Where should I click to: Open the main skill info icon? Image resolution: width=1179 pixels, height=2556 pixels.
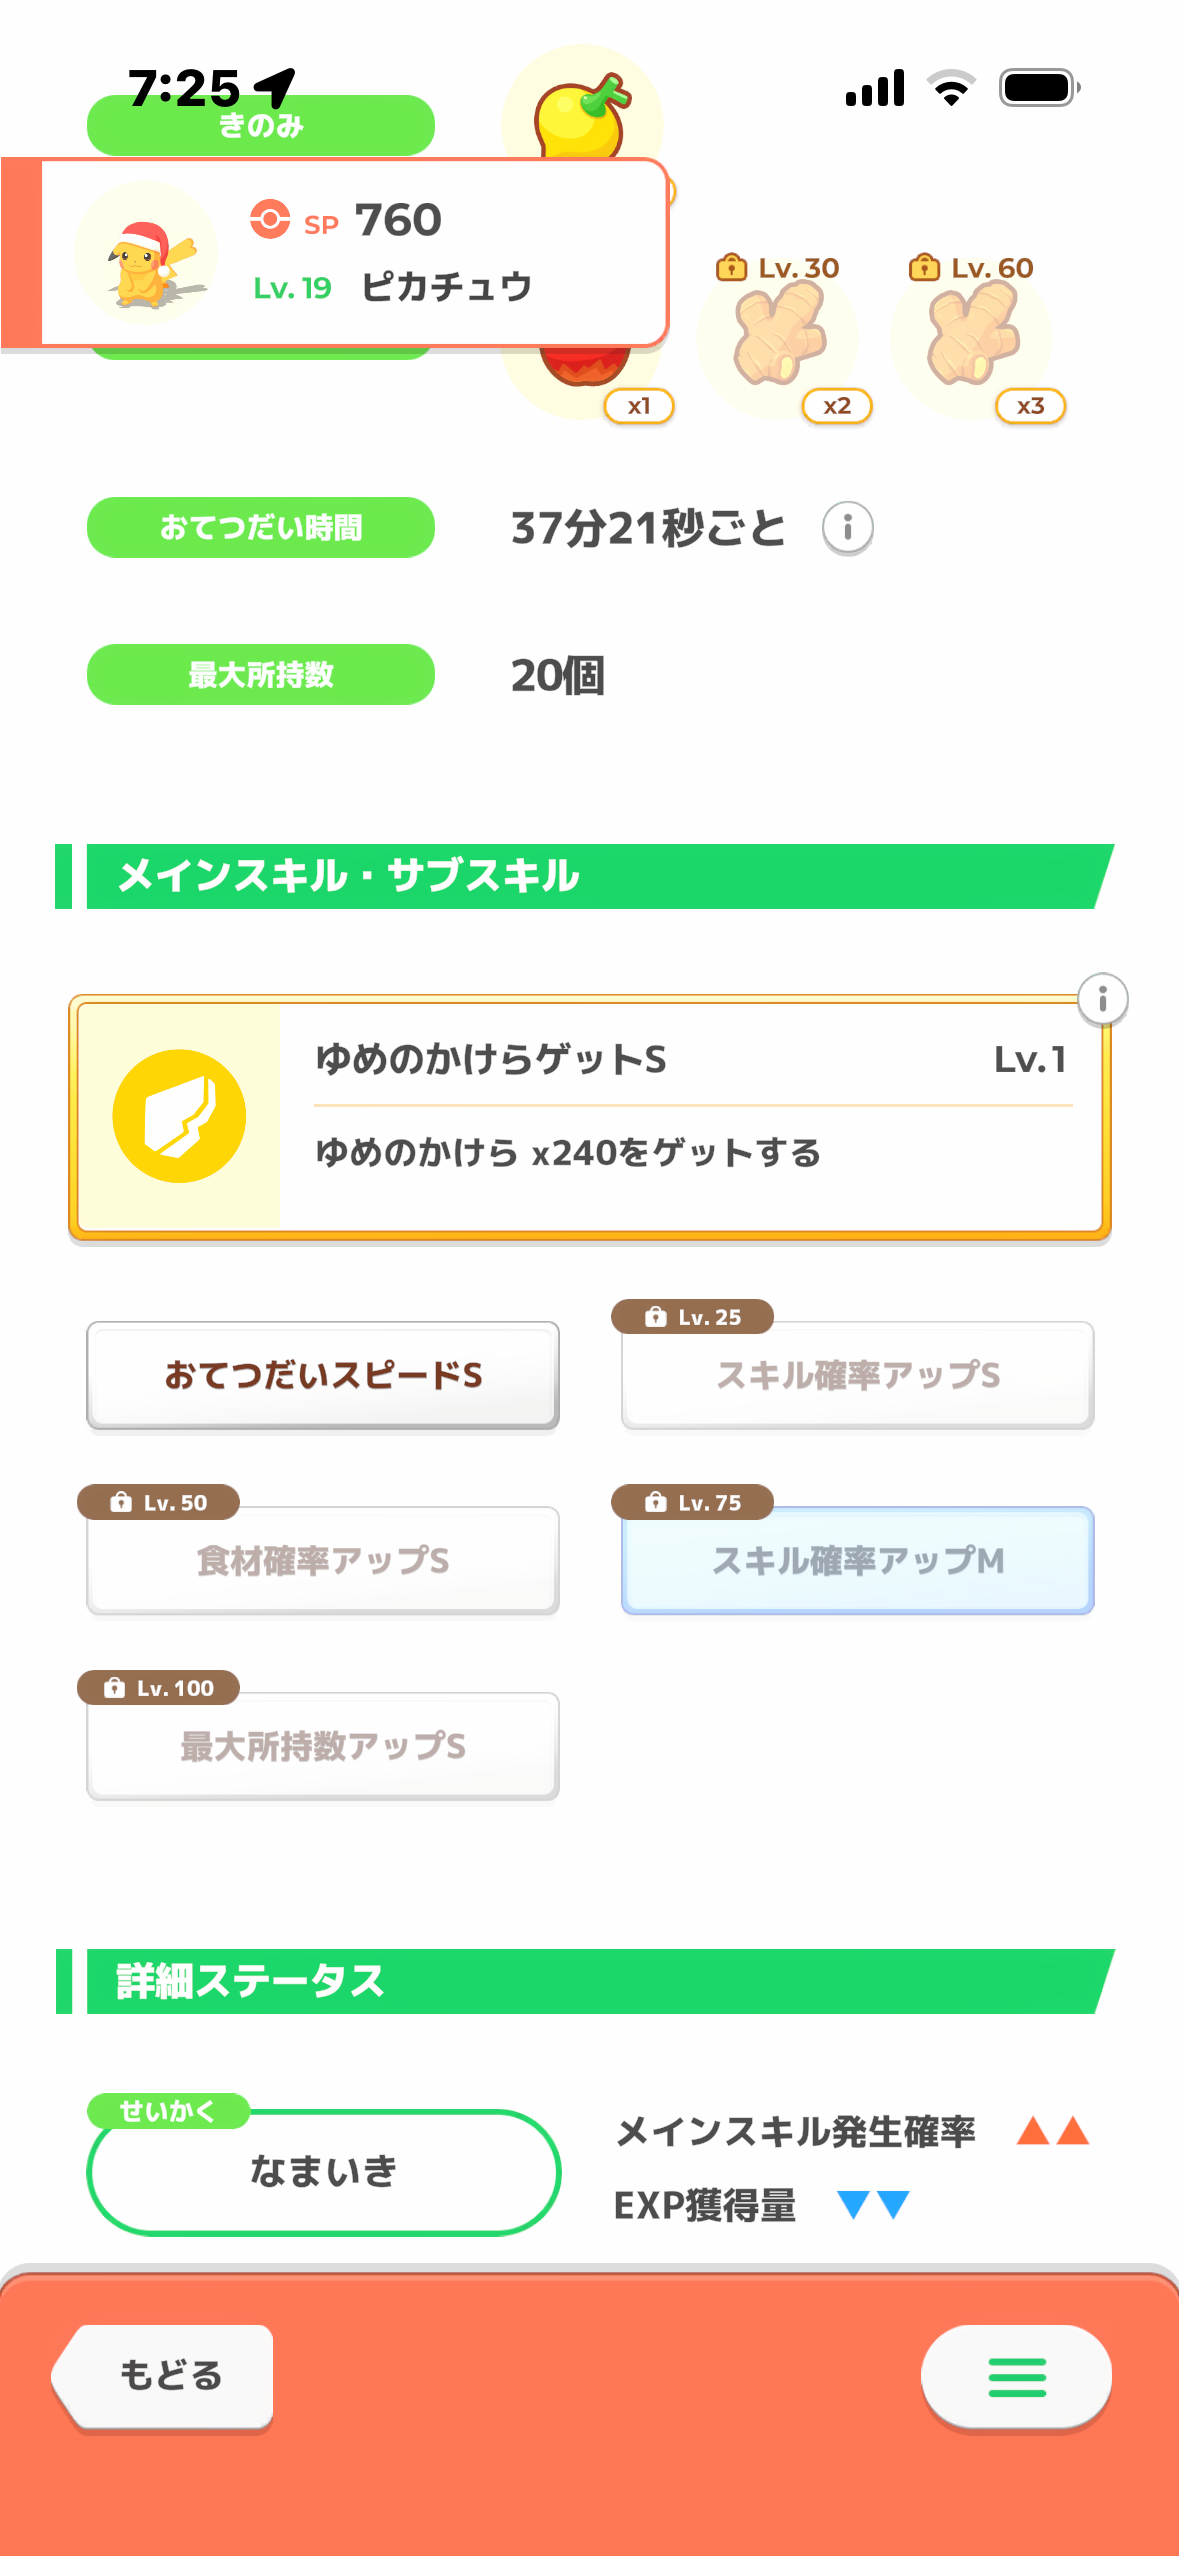coord(1102,999)
